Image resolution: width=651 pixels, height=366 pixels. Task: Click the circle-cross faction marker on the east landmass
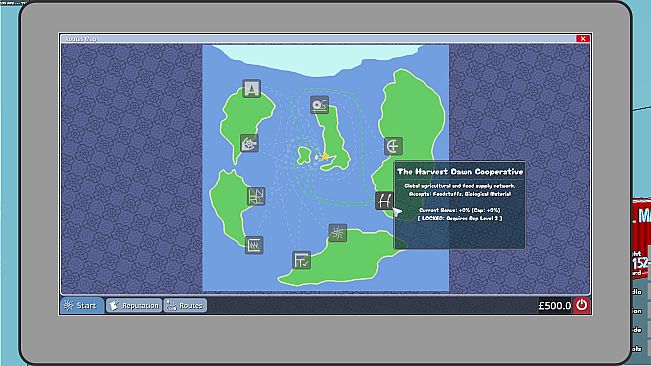393,146
